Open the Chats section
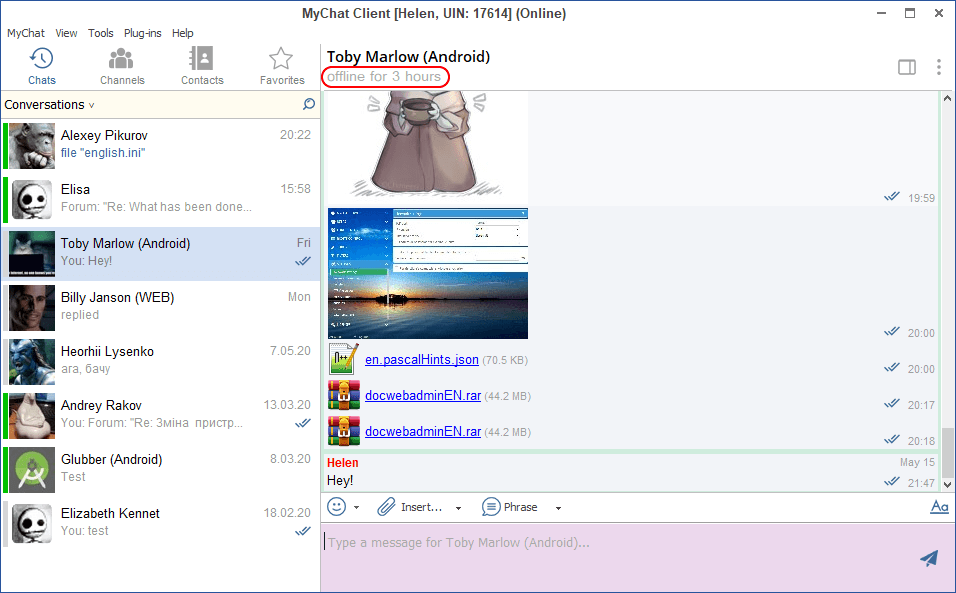This screenshot has width=956, height=593. pyautogui.click(x=41, y=66)
